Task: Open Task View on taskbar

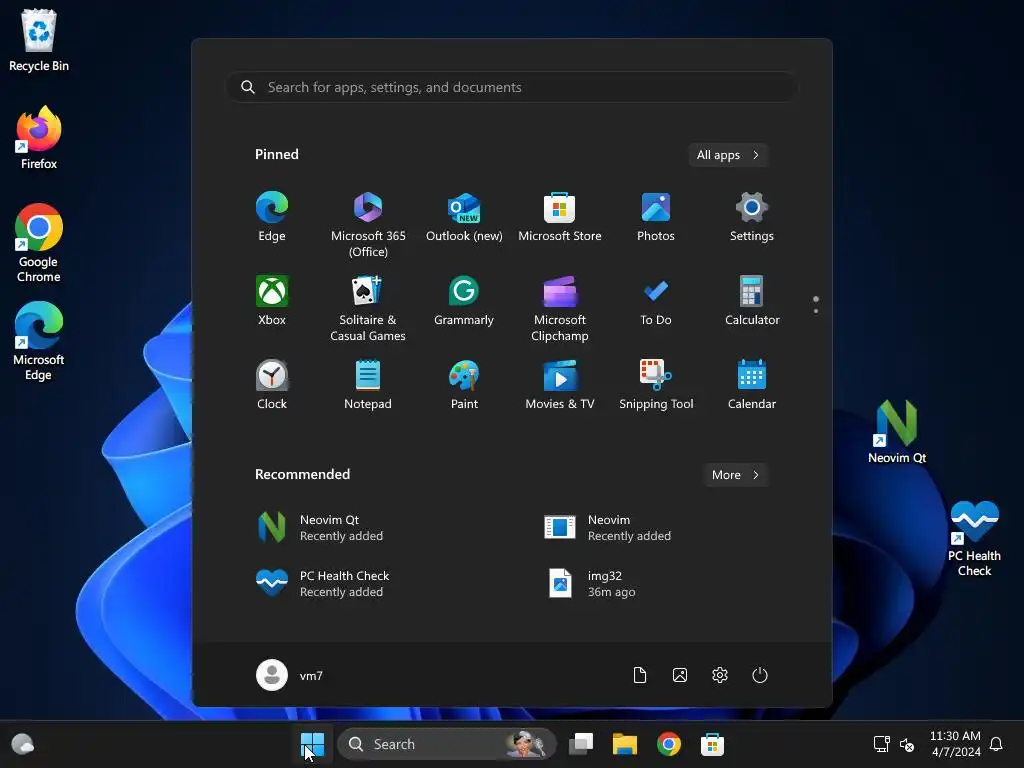Action: tap(581, 744)
